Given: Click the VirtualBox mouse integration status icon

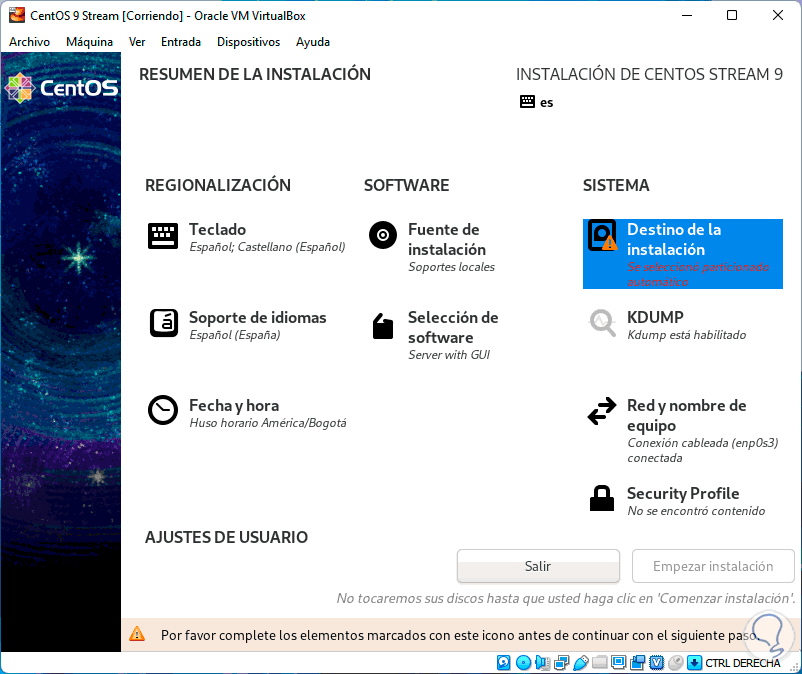Looking at the screenshot, I should pyautogui.click(x=676, y=663).
